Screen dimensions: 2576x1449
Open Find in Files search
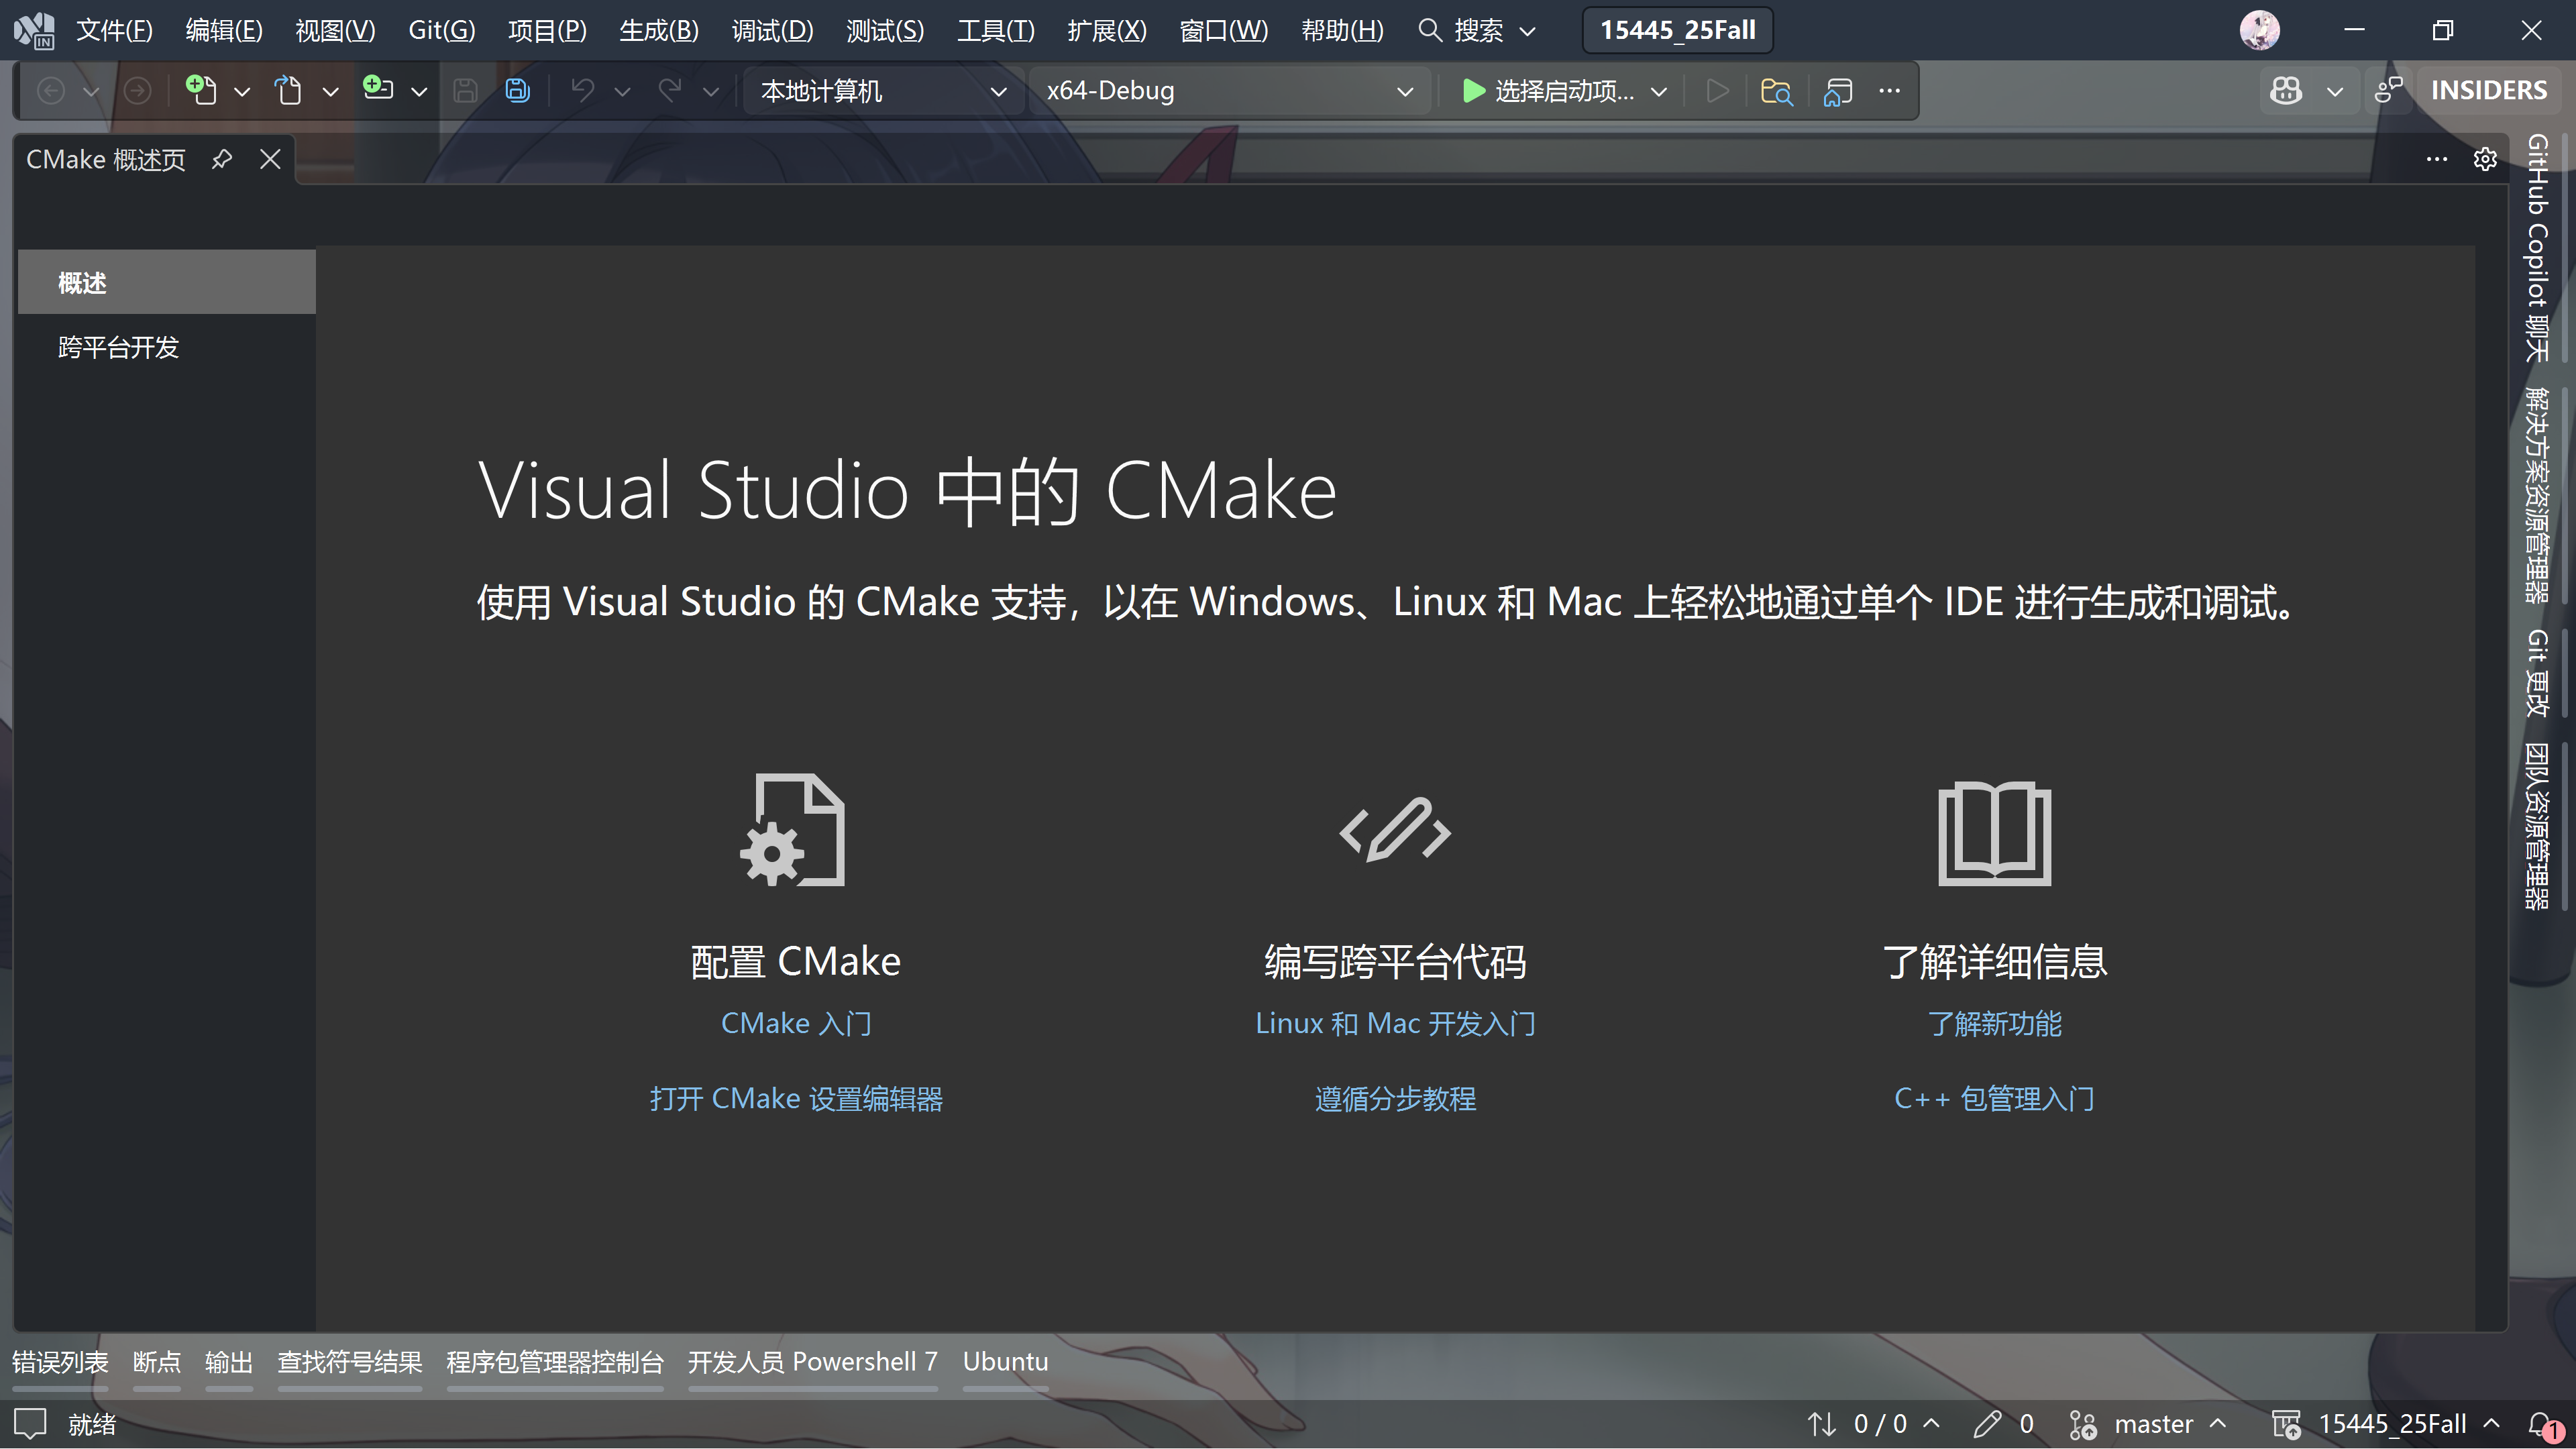pyautogui.click(x=1776, y=91)
